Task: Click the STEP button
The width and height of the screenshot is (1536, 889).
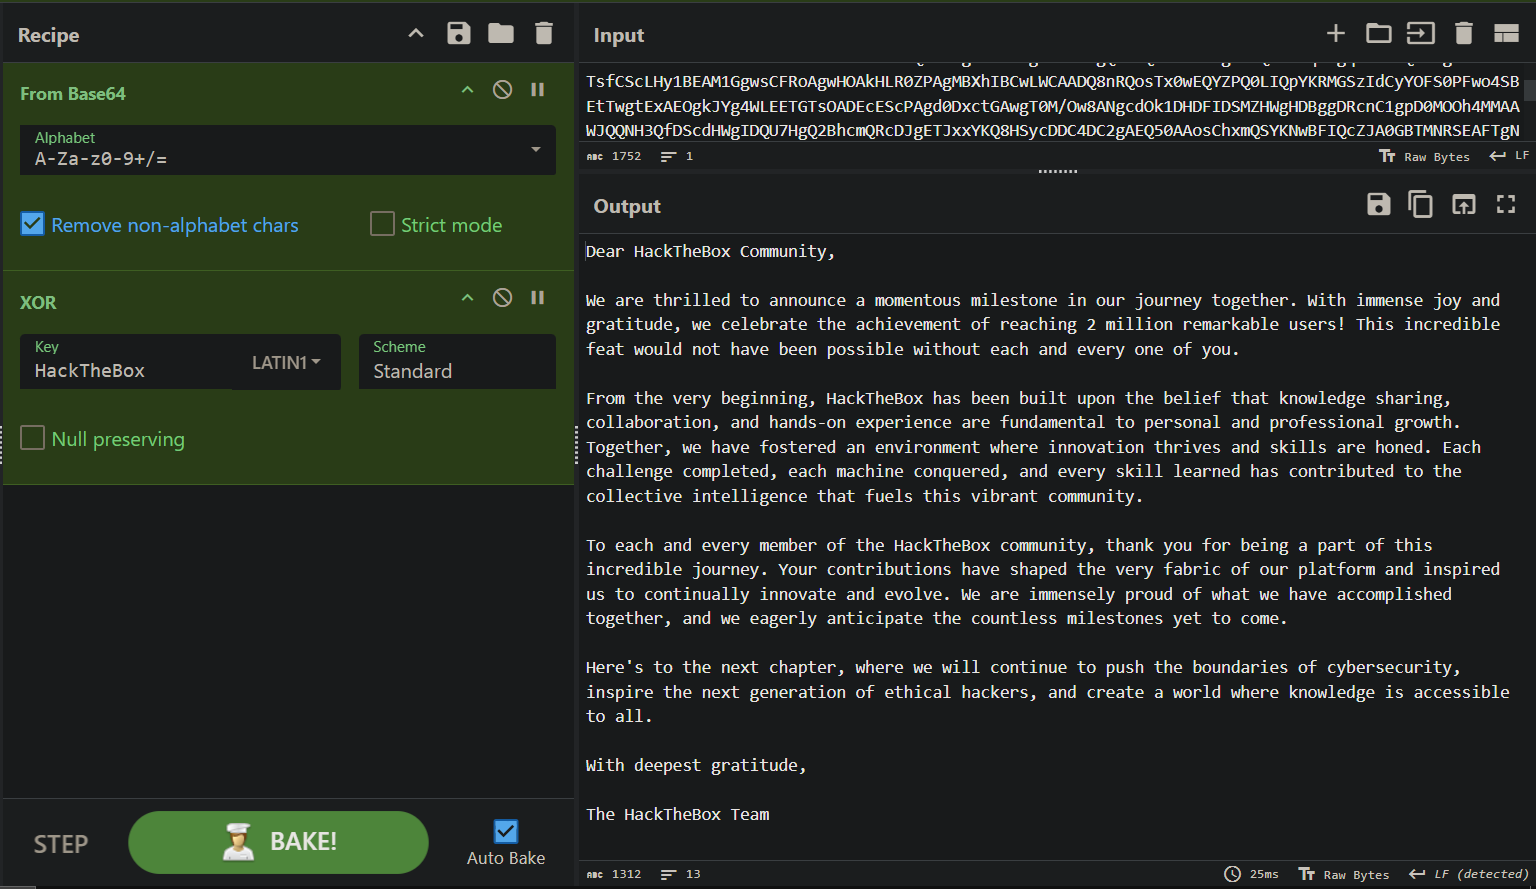Action: (61, 844)
